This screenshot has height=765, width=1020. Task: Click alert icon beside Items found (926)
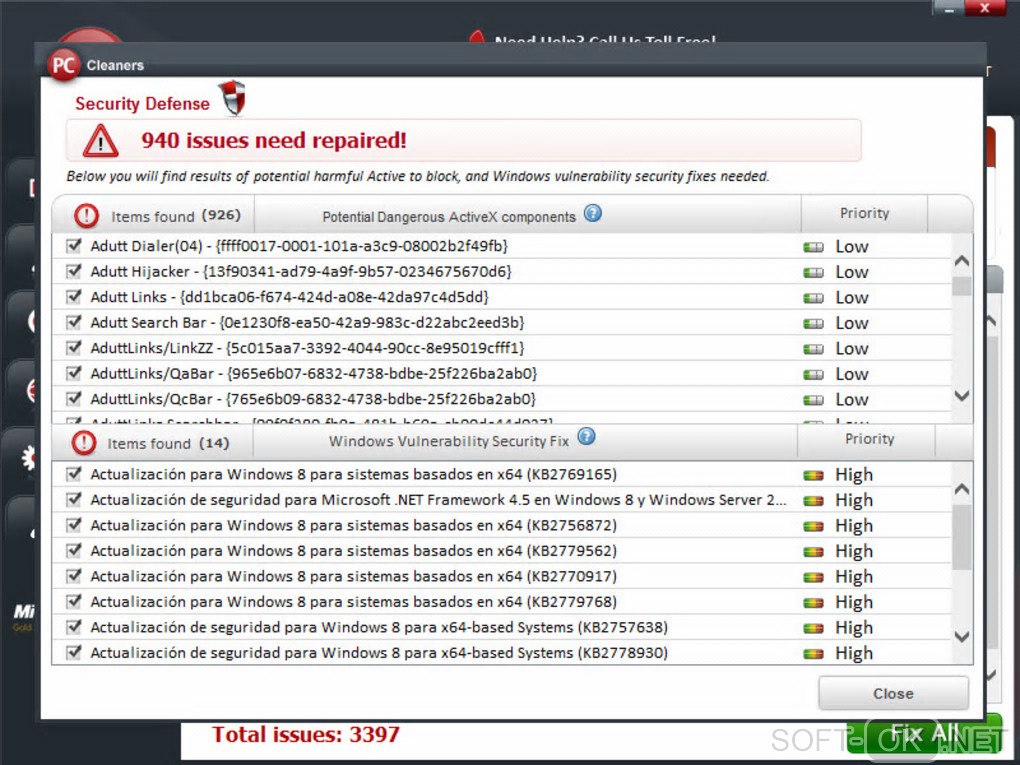tap(87, 215)
